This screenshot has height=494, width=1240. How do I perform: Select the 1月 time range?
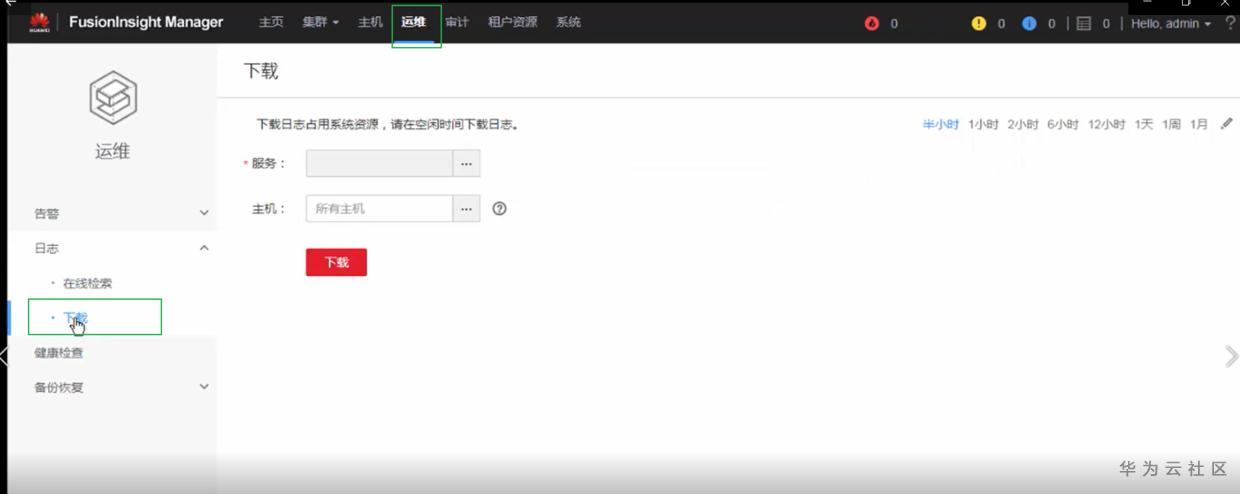point(1199,124)
